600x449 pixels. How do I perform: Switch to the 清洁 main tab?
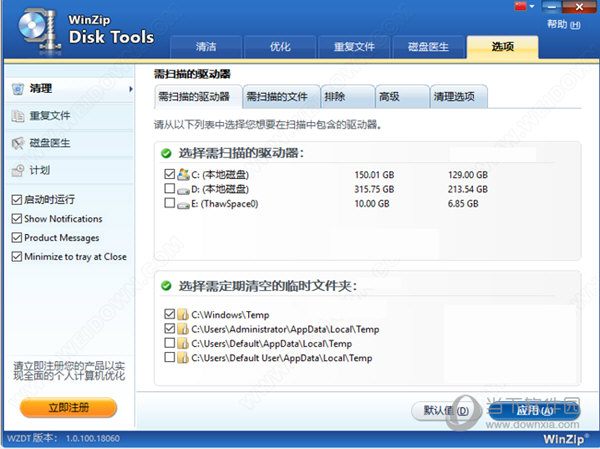206,47
